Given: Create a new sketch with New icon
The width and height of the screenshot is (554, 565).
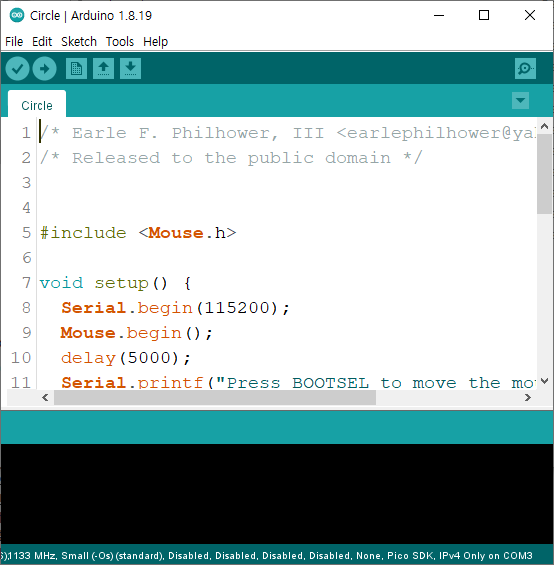Looking at the screenshot, I should pyautogui.click(x=76, y=68).
